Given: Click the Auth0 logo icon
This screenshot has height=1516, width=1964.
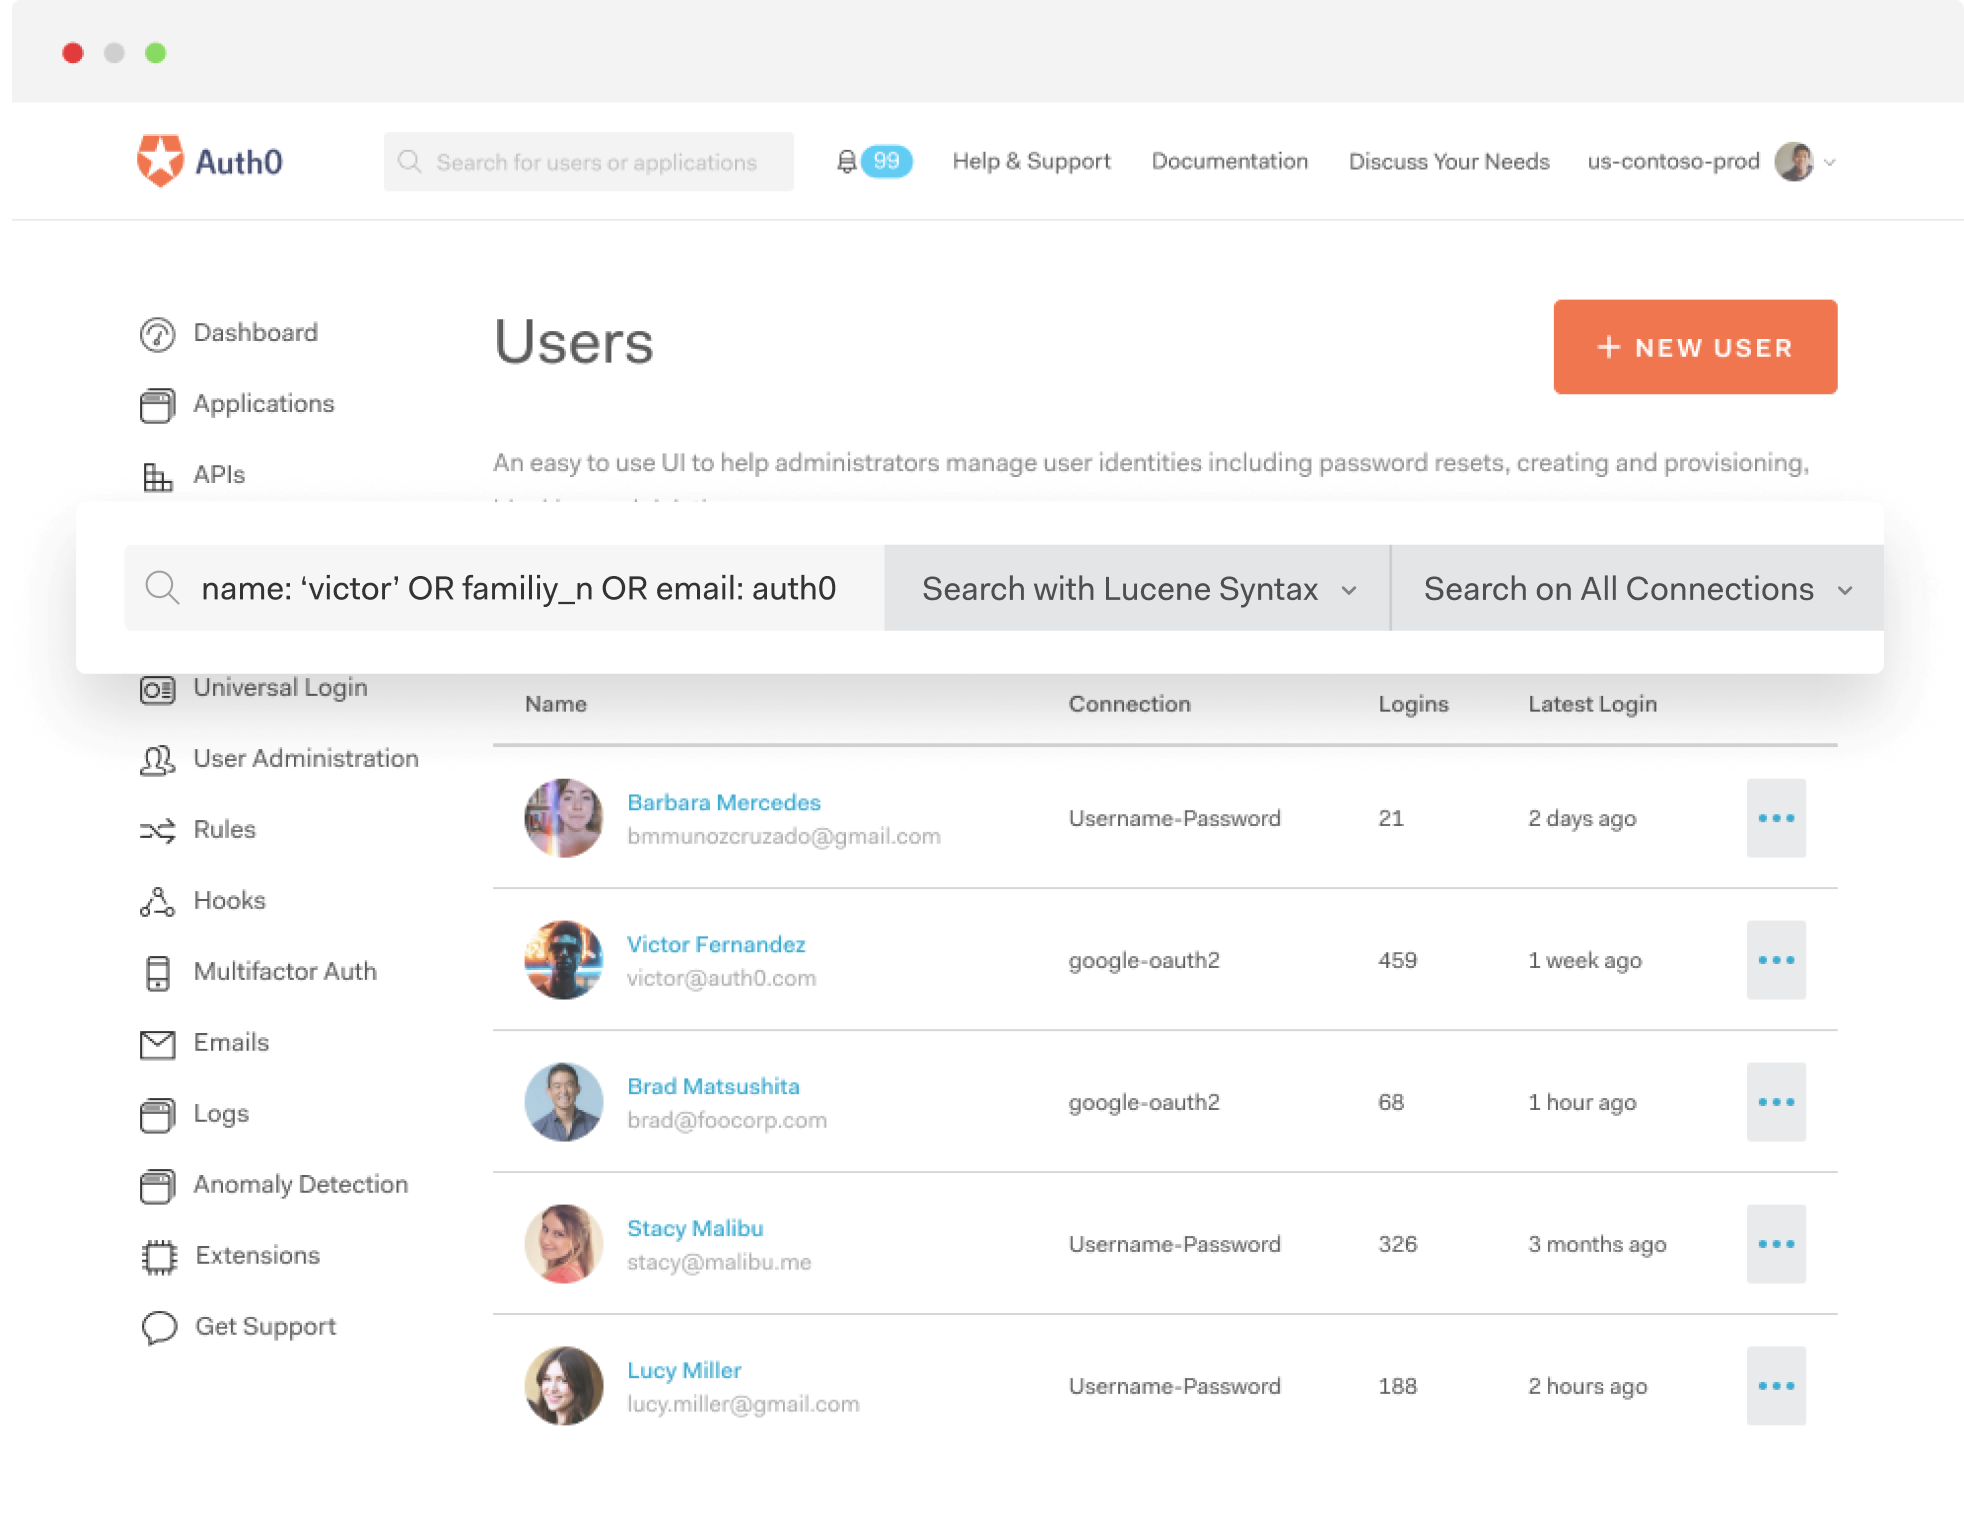Looking at the screenshot, I should pyautogui.click(x=160, y=160).
